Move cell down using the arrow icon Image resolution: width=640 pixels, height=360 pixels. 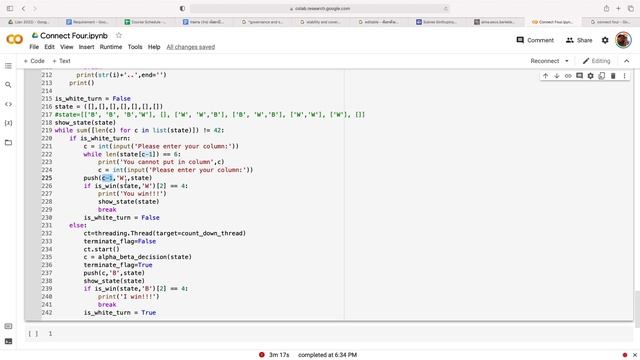point(557,76)
